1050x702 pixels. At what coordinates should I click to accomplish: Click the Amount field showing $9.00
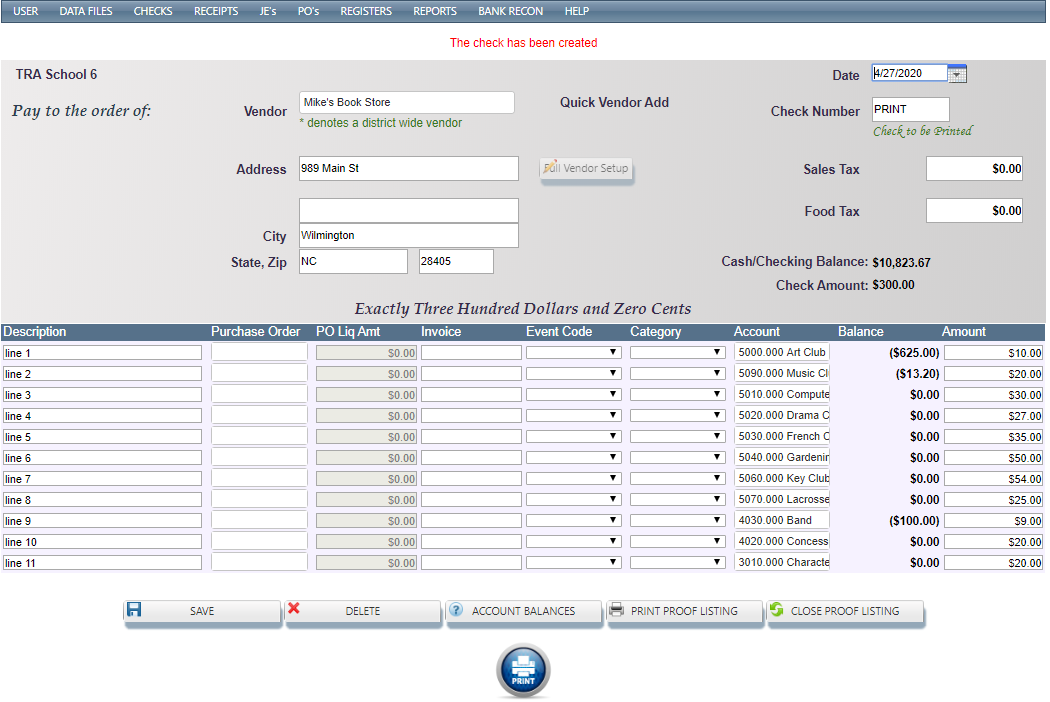pos(994,520)
